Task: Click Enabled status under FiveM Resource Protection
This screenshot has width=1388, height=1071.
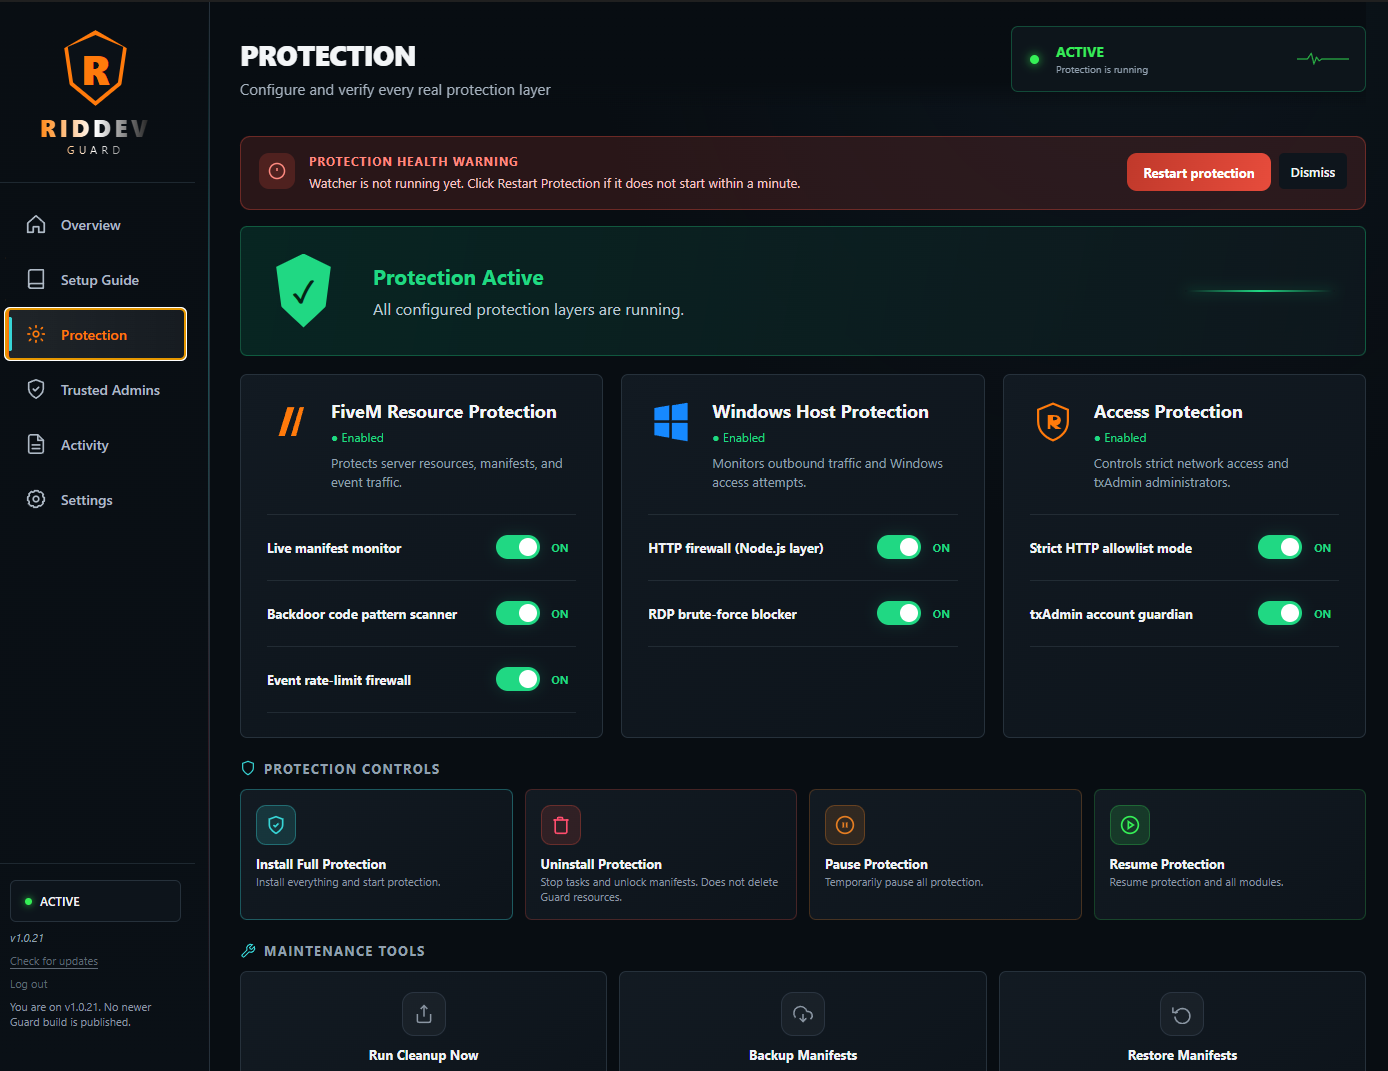Action: pyautogui.click(x=357, y=438)
